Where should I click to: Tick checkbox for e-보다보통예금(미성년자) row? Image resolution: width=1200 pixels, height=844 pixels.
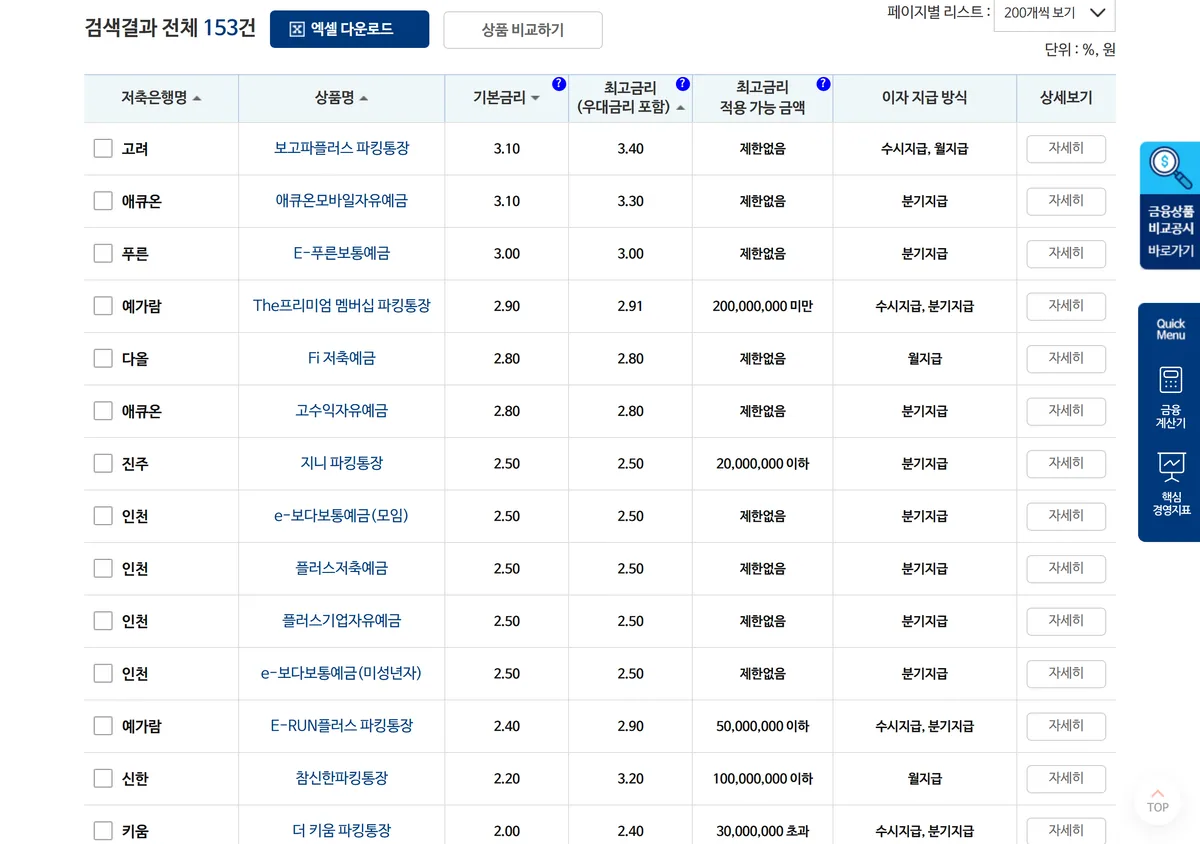[103, 673]
